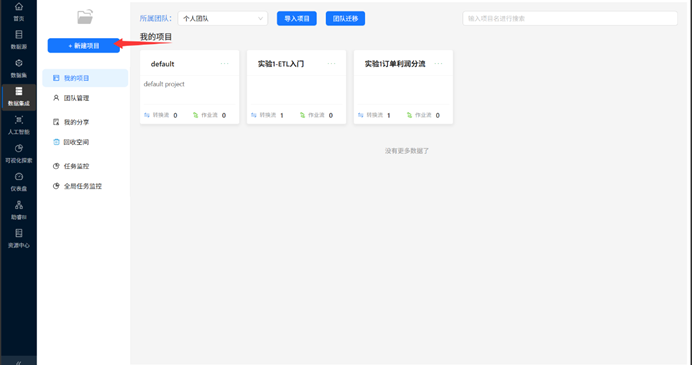Open the 实验1订单利润分流 project card
The height and width of the screenshot is (365, 692).
click(x=403, y=87)
